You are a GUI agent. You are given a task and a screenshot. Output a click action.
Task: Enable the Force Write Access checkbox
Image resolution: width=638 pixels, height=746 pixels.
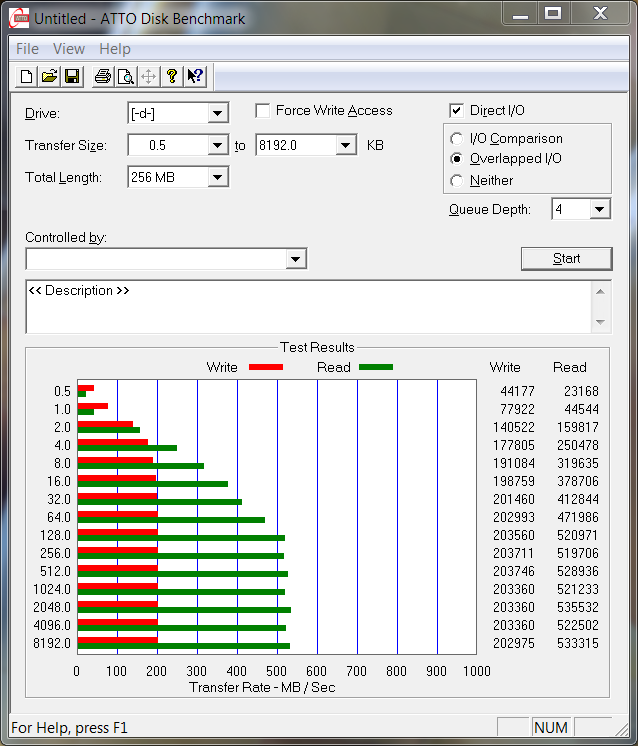(263, 111)
